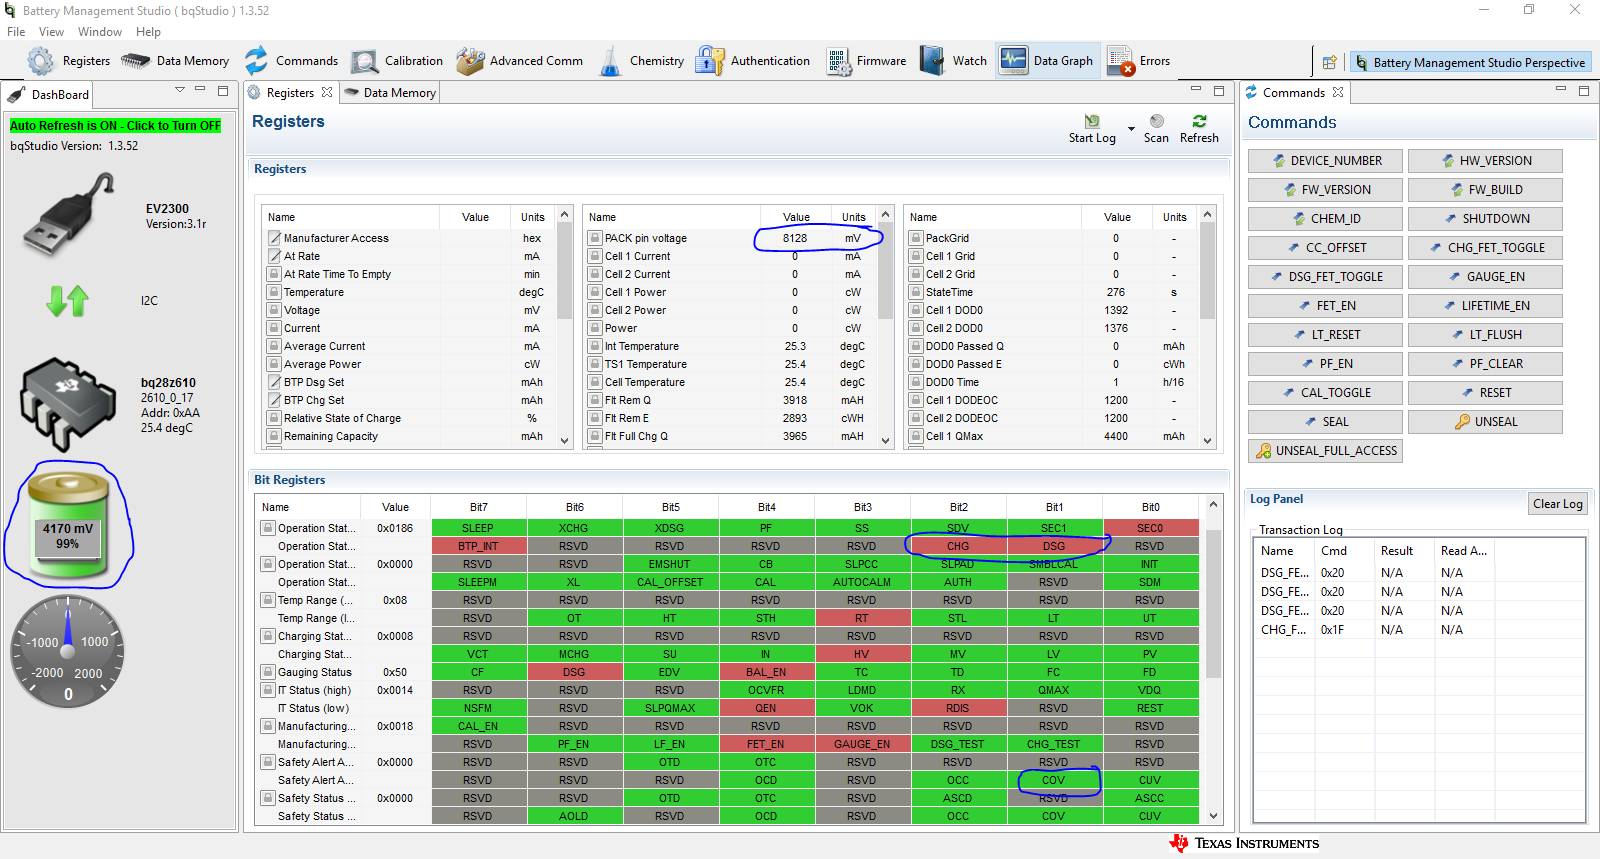Maximize the Commands panel view
This screenshot has width=1600, height=859.
1584,90
